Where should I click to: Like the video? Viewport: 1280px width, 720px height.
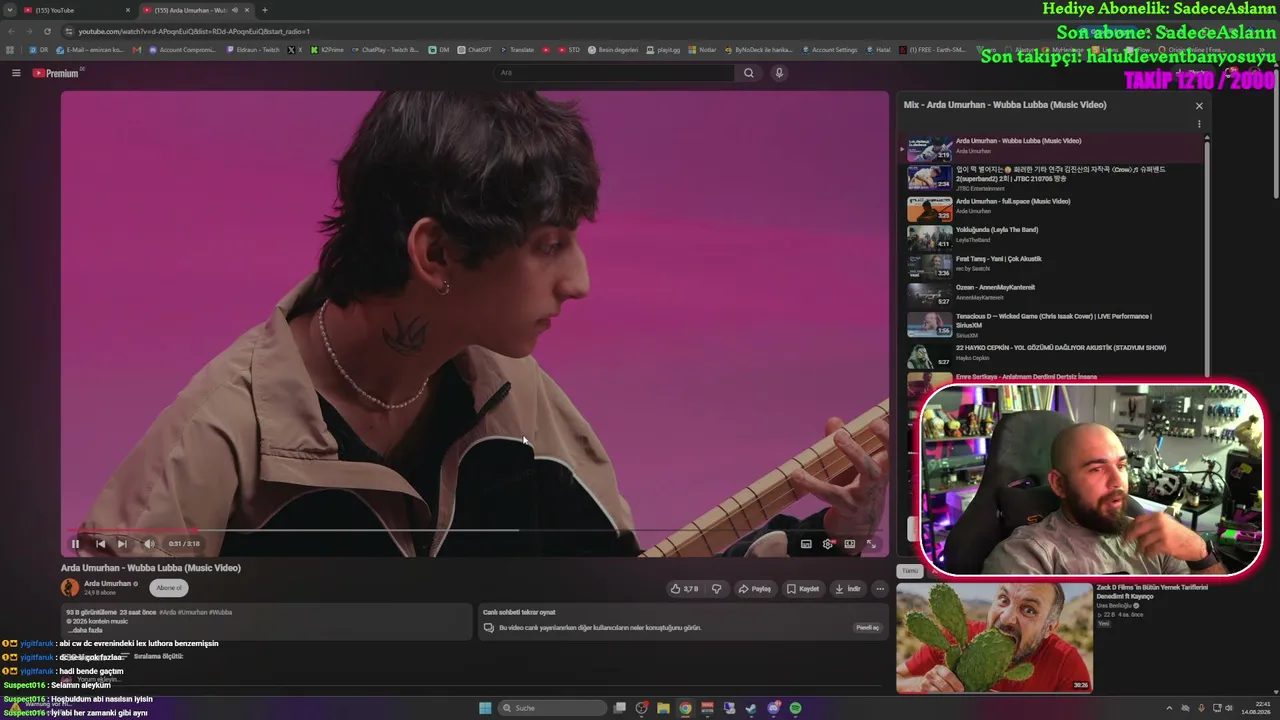[685, 589]
